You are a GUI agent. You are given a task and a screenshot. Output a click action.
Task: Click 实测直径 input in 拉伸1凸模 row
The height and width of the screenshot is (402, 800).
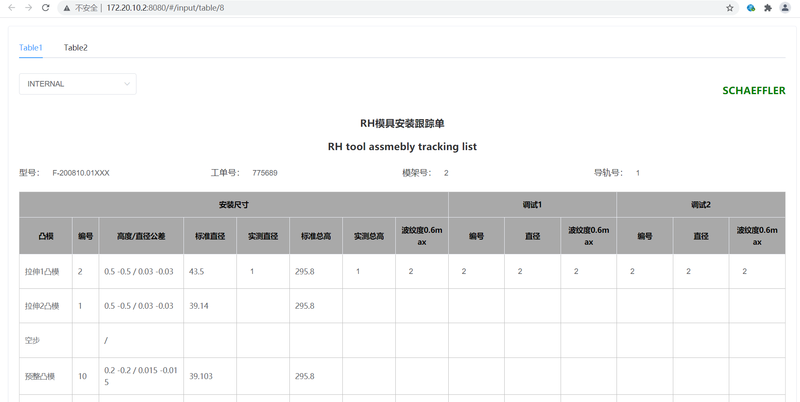coord(263,271)
